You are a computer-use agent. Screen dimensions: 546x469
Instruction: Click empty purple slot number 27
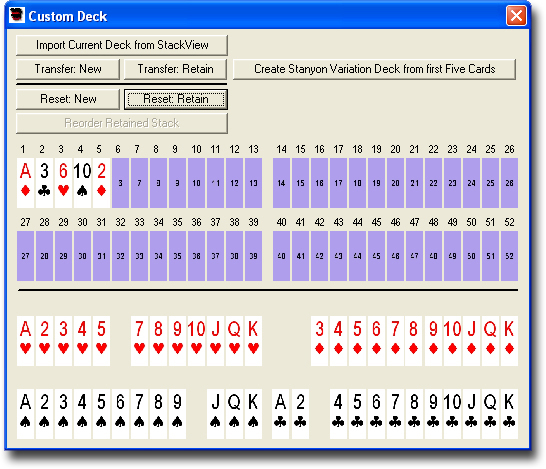pyautogui.click(x=25, y=256)
